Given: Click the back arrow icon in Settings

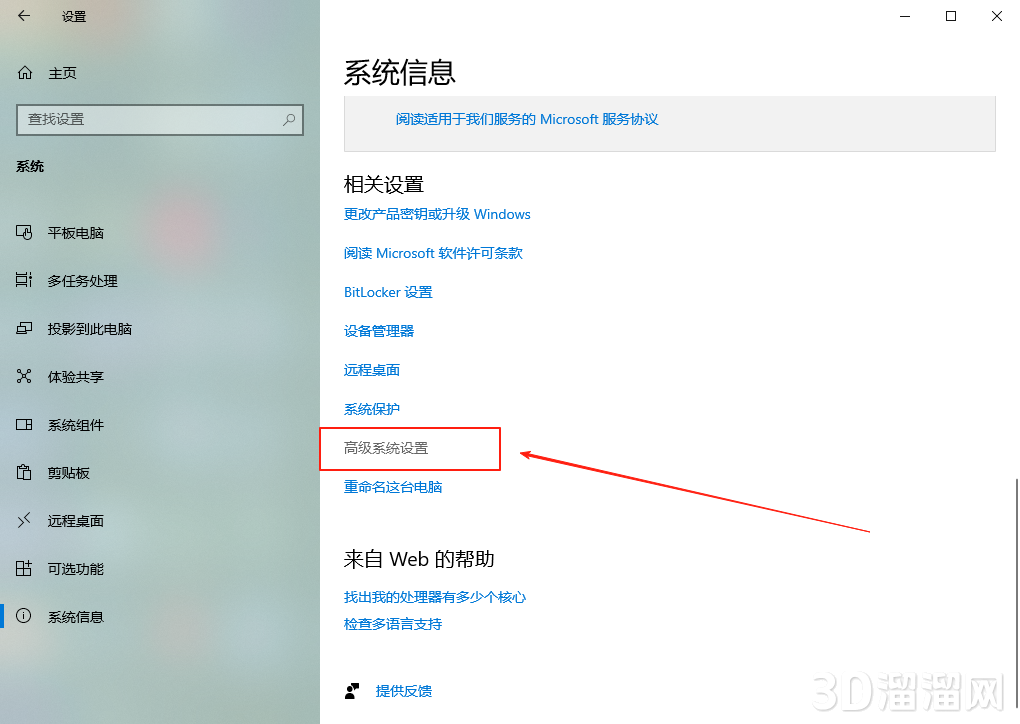Looking at the screenshot, I should coord(24,16).
